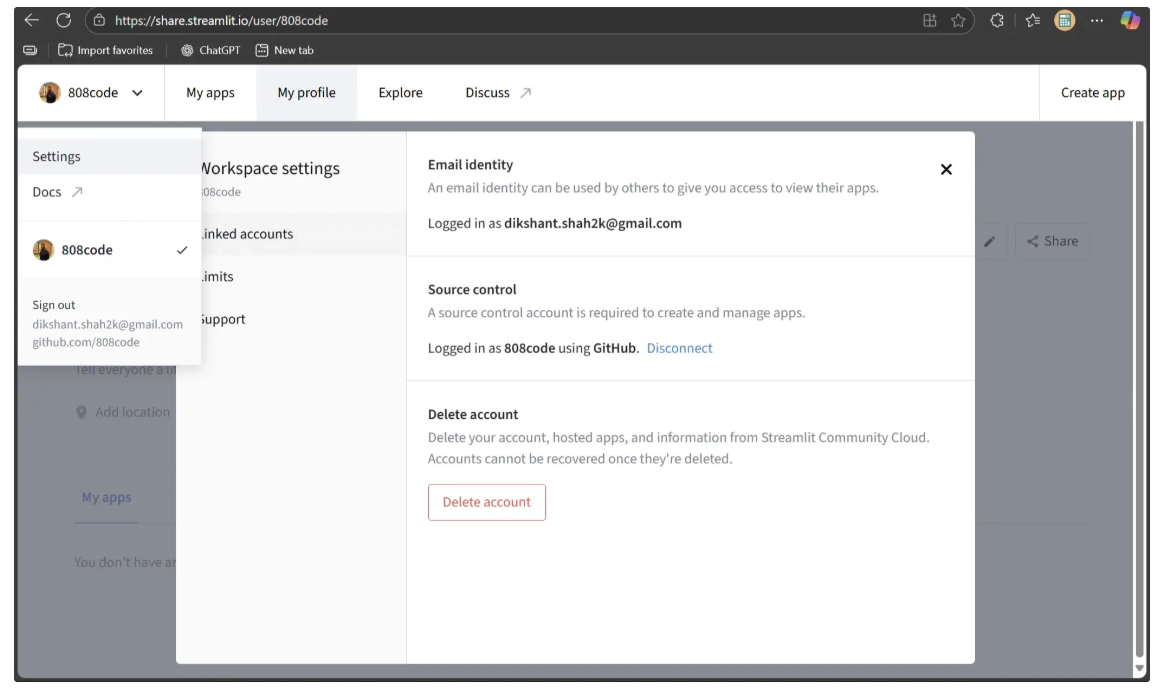
Task: Open browser extensions puzzle icon
Action: click(x=997, y=20)
